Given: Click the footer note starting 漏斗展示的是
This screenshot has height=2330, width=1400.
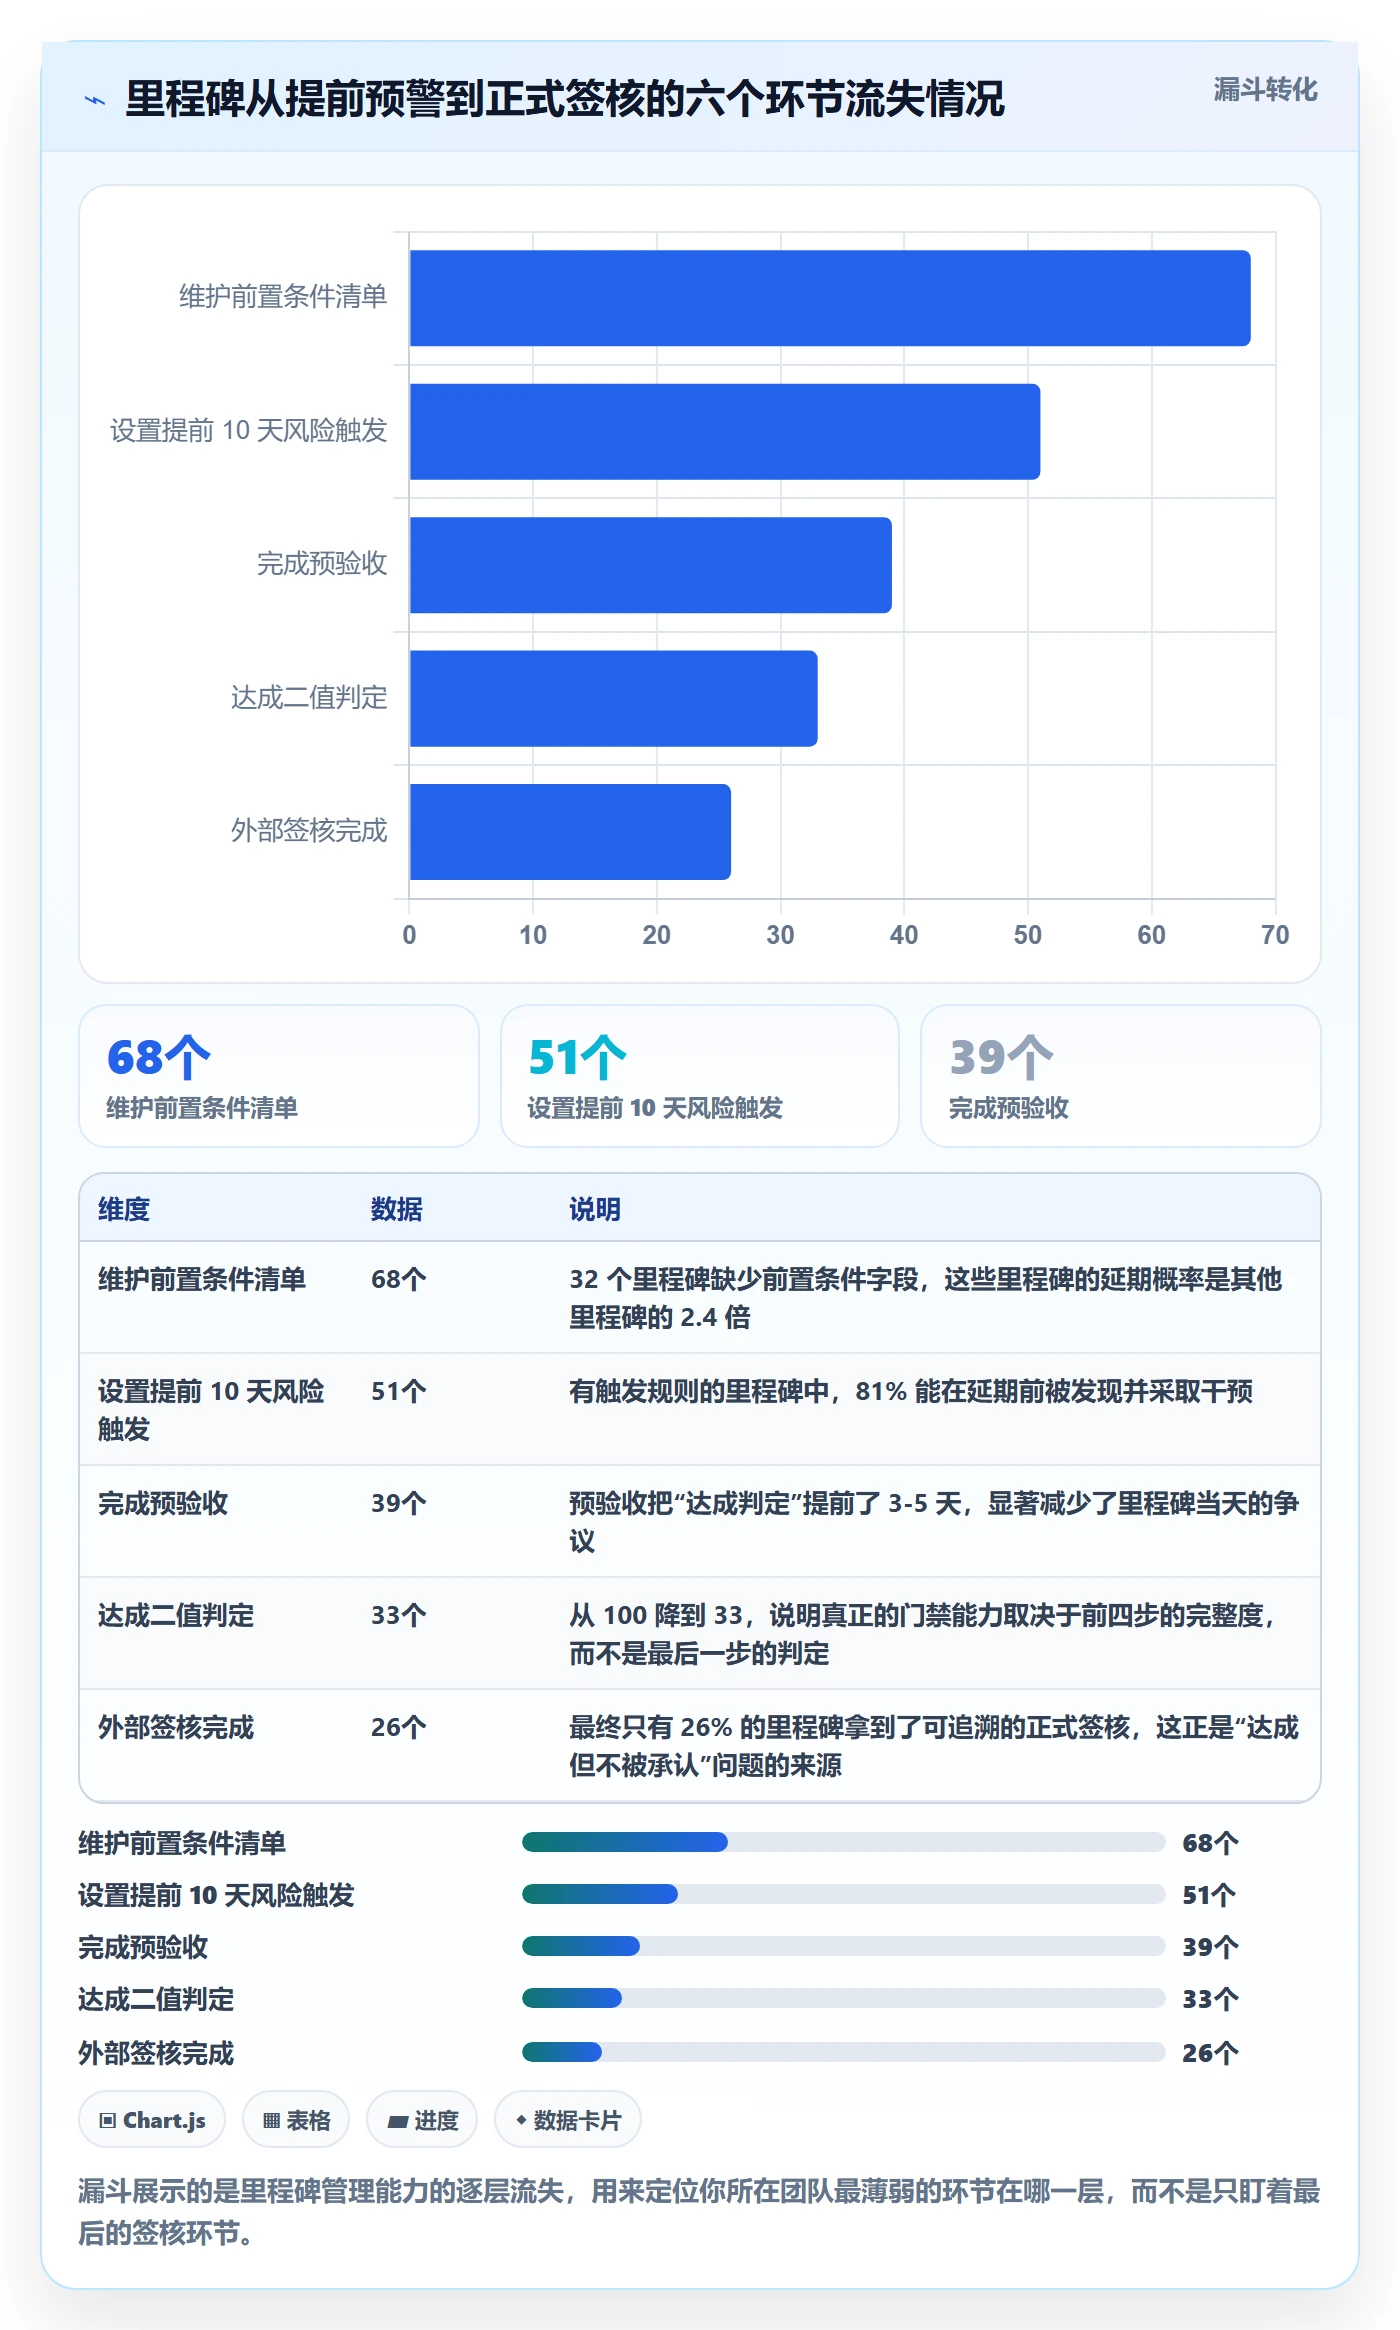Looking at the screenshot, I should point(699,2212).
